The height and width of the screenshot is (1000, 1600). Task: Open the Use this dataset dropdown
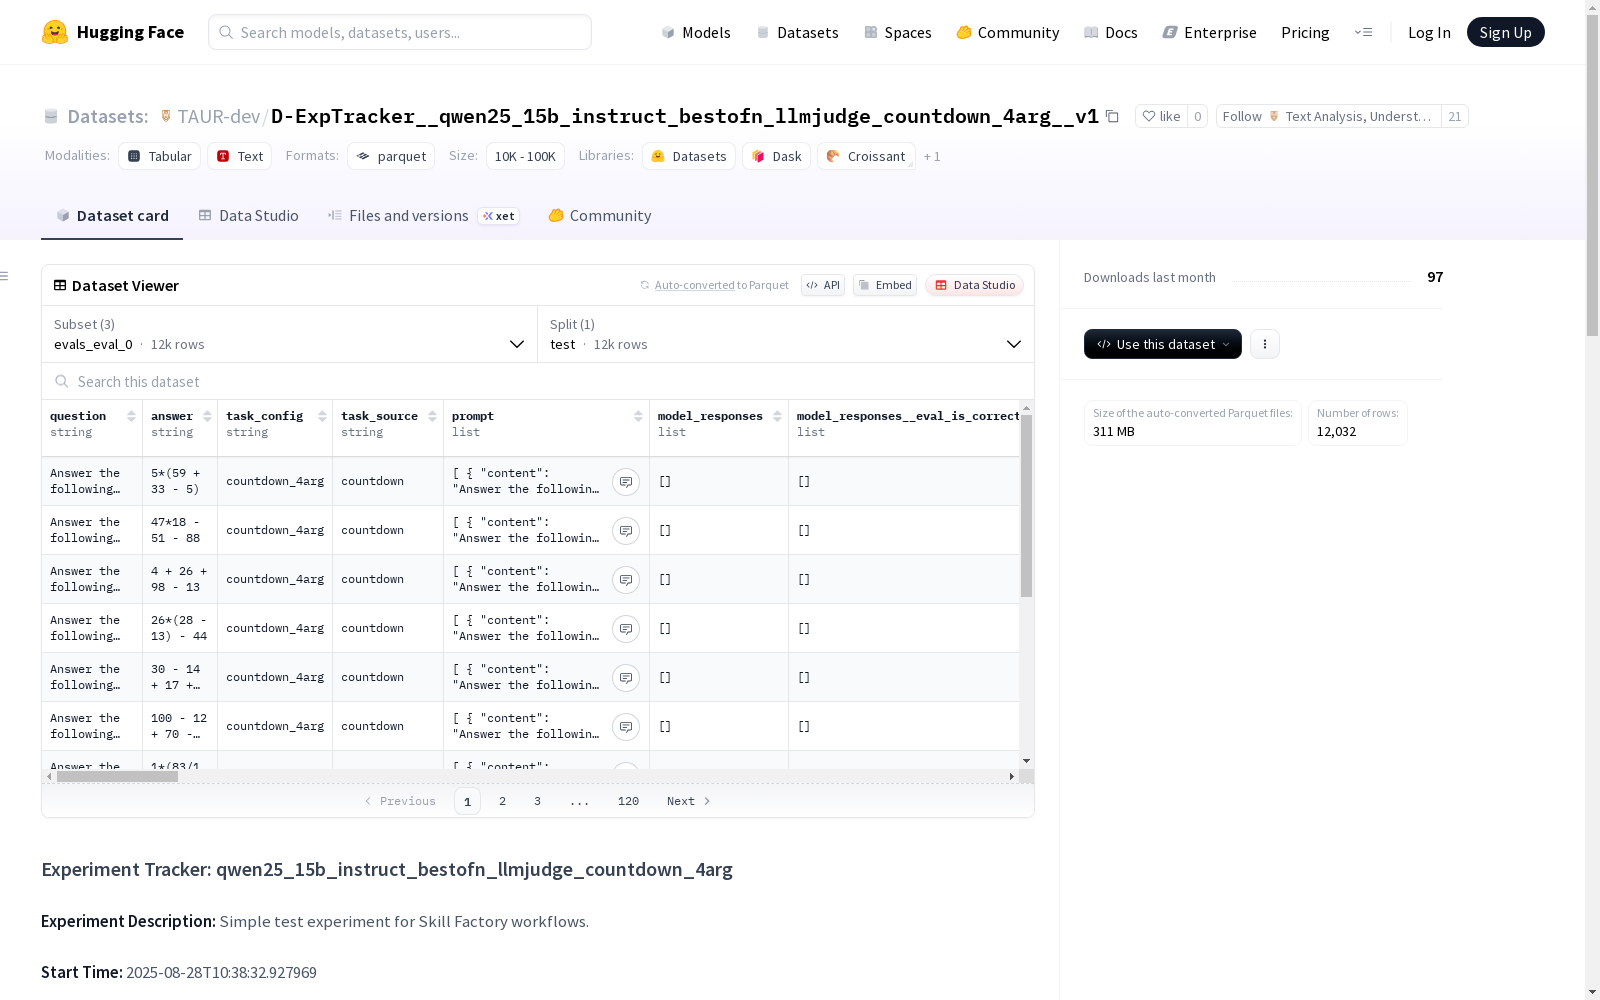(x=1163, y=344)
